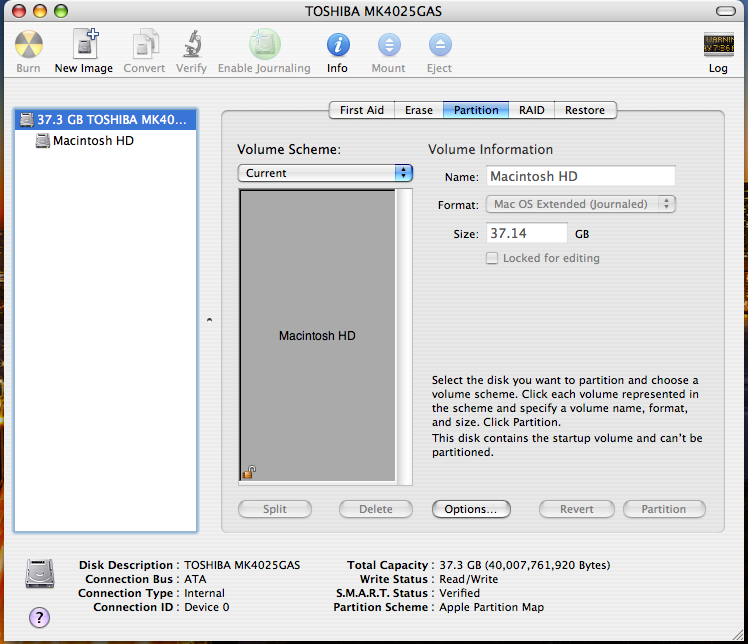Click Disk Description TOSHIBA MK4025GAS text

[x=242, y=565]
